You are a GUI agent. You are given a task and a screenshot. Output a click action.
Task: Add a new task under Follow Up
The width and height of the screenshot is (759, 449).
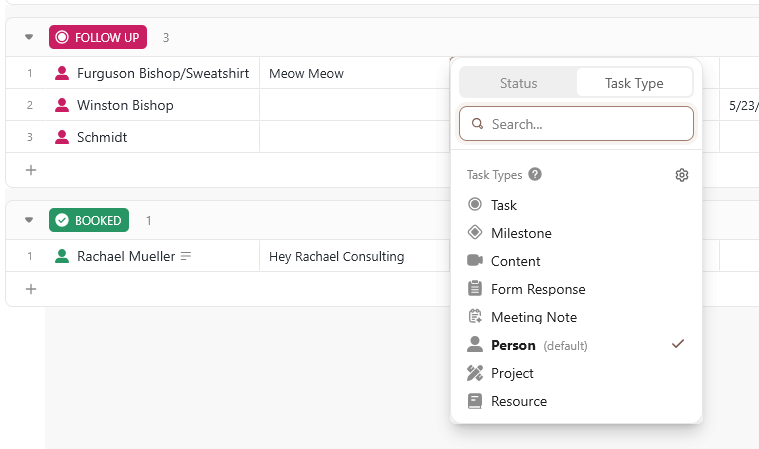point(31,170)
